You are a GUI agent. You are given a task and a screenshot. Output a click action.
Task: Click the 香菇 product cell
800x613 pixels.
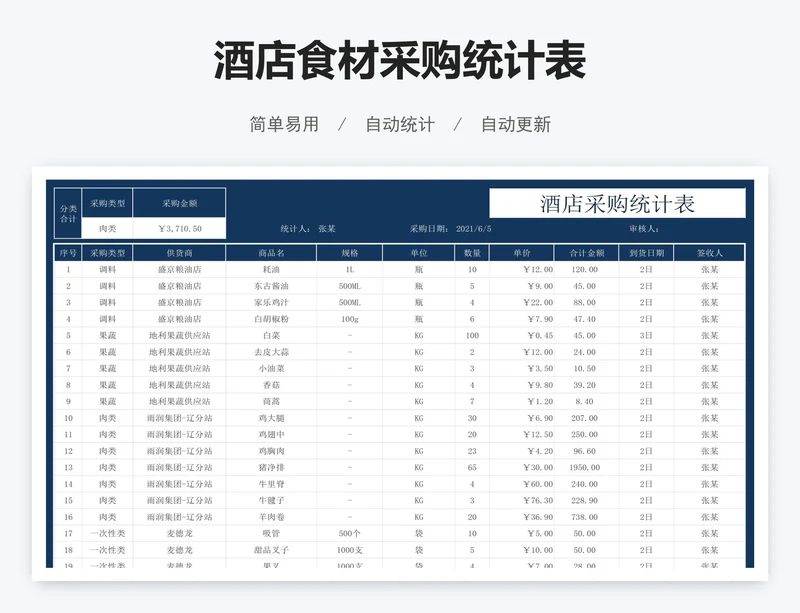pyautogui.click(x=271, y=385)
